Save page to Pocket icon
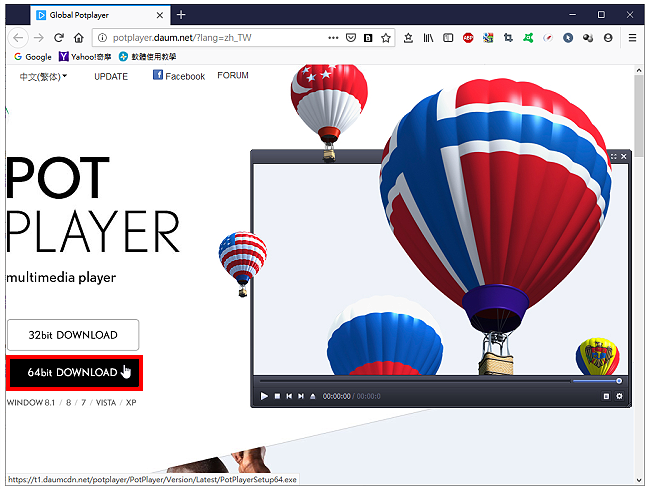The height and width of the screenshot is (489, 651). tap(351, 38)
